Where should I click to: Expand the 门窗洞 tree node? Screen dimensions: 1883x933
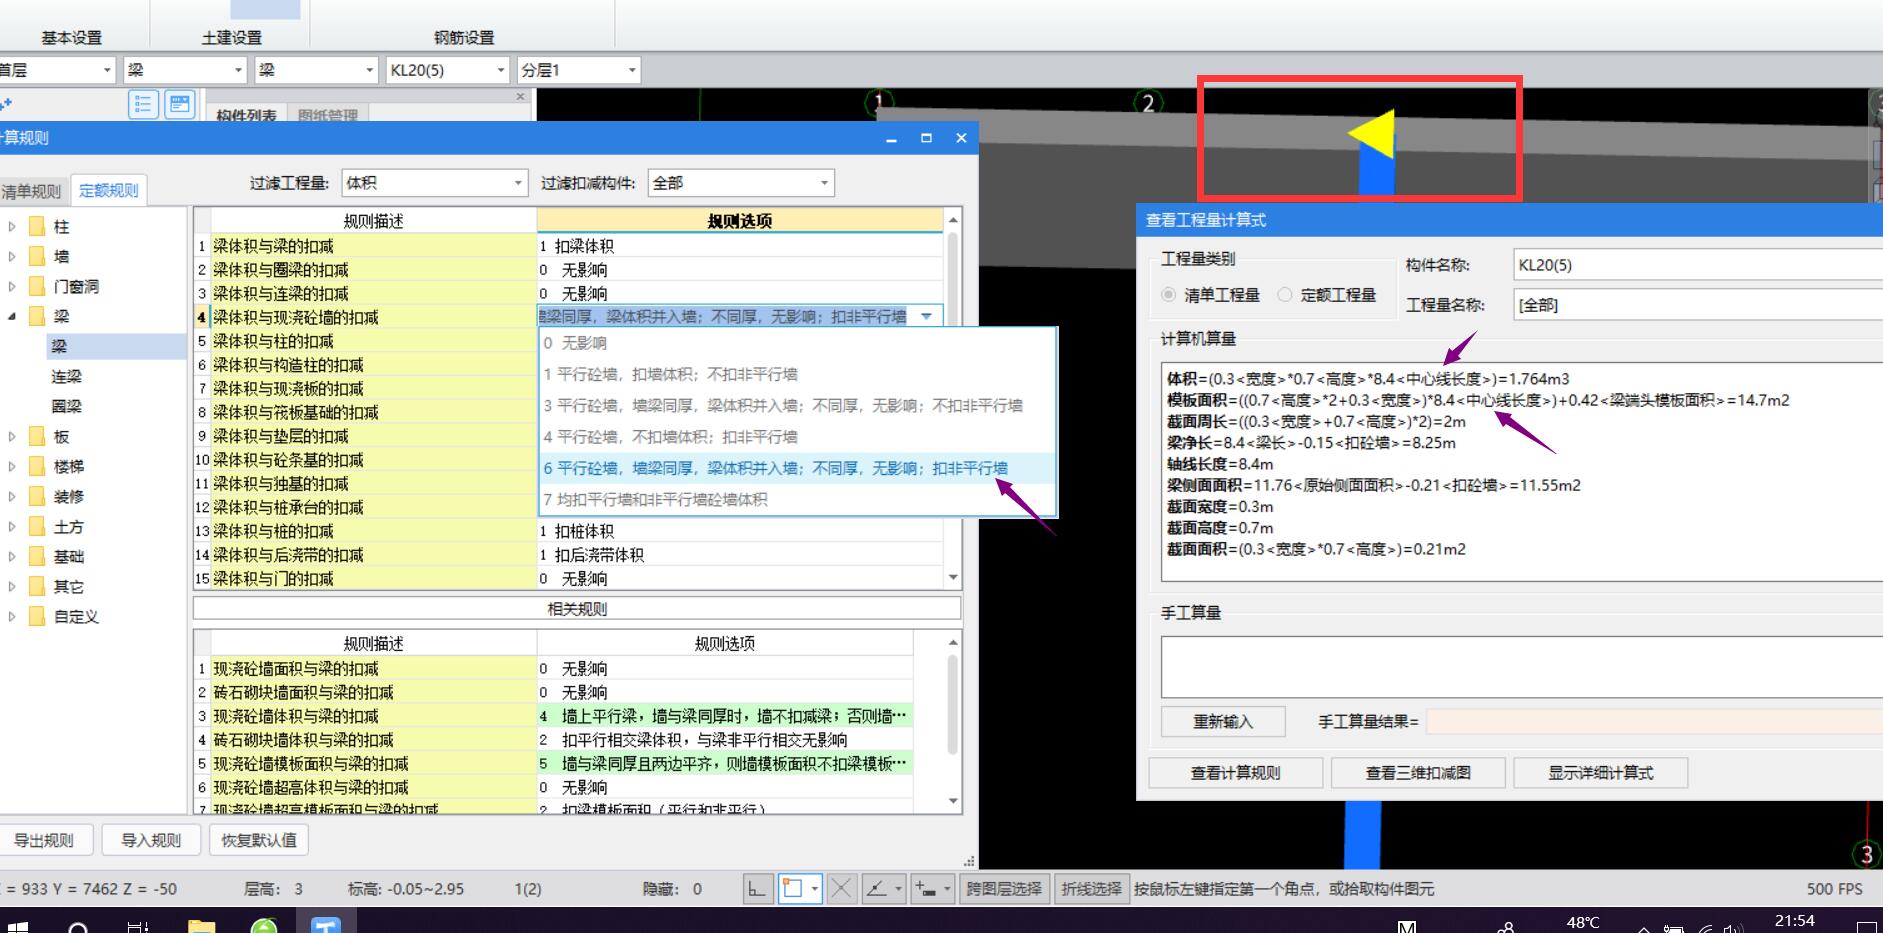coord(12,287)
